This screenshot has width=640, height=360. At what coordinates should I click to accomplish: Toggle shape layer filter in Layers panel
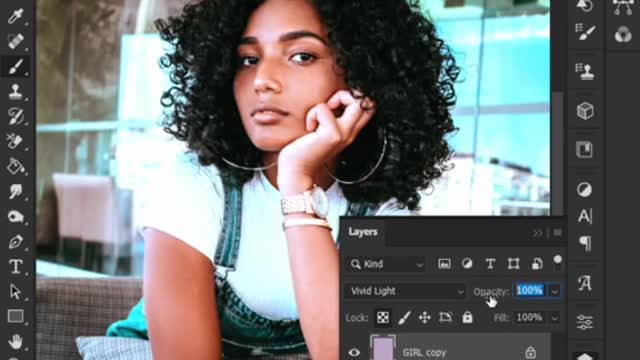(x=513, y=264)
